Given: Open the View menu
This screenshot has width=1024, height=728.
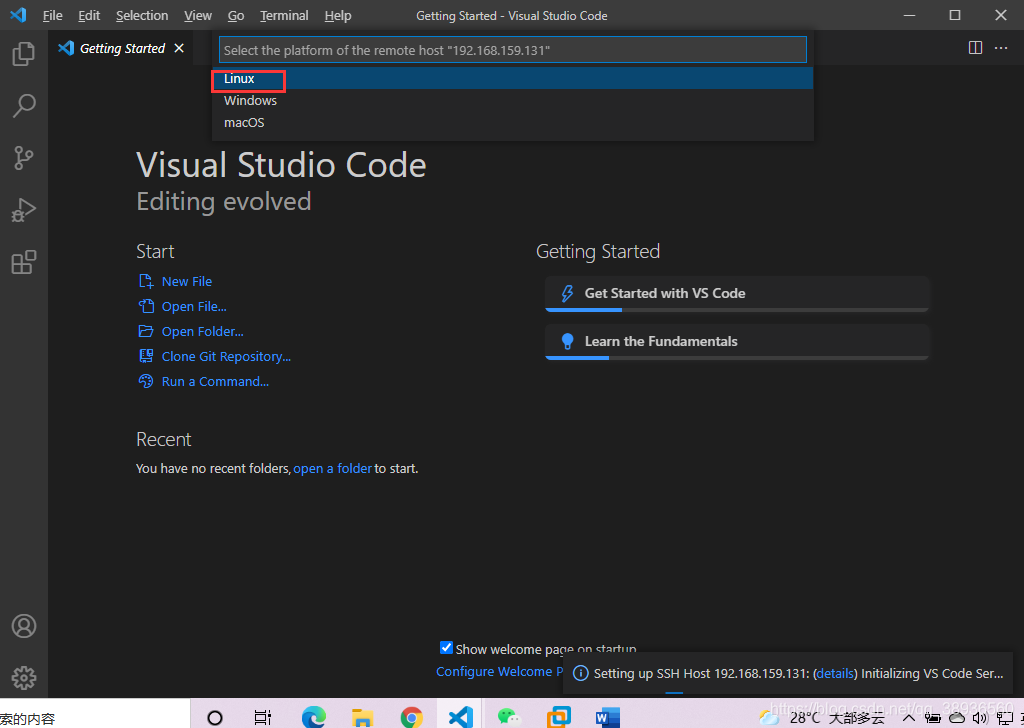Looking at the screenshot, I should tap(197, 15).
